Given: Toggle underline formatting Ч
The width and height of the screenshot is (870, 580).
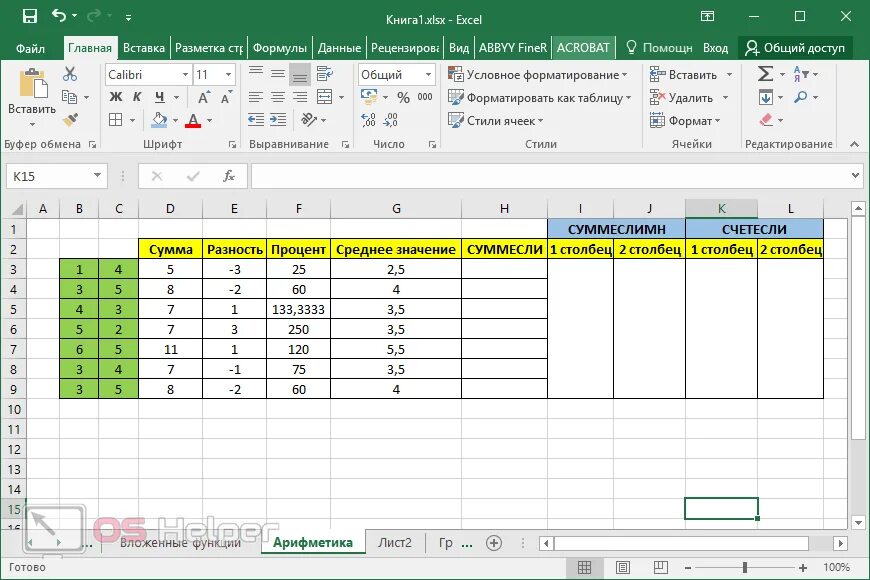Looking at the screenshot, I should click(159, 97).
